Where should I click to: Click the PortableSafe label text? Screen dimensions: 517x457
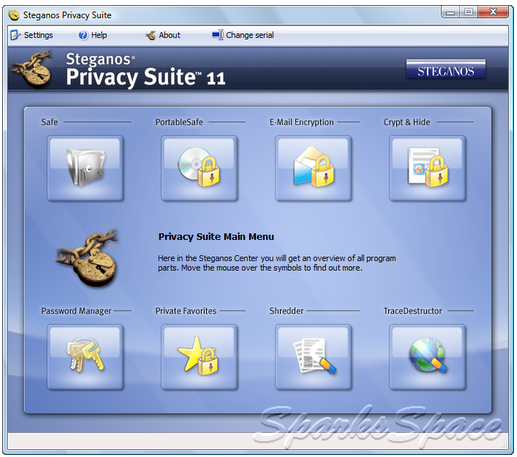coord(179,122)
